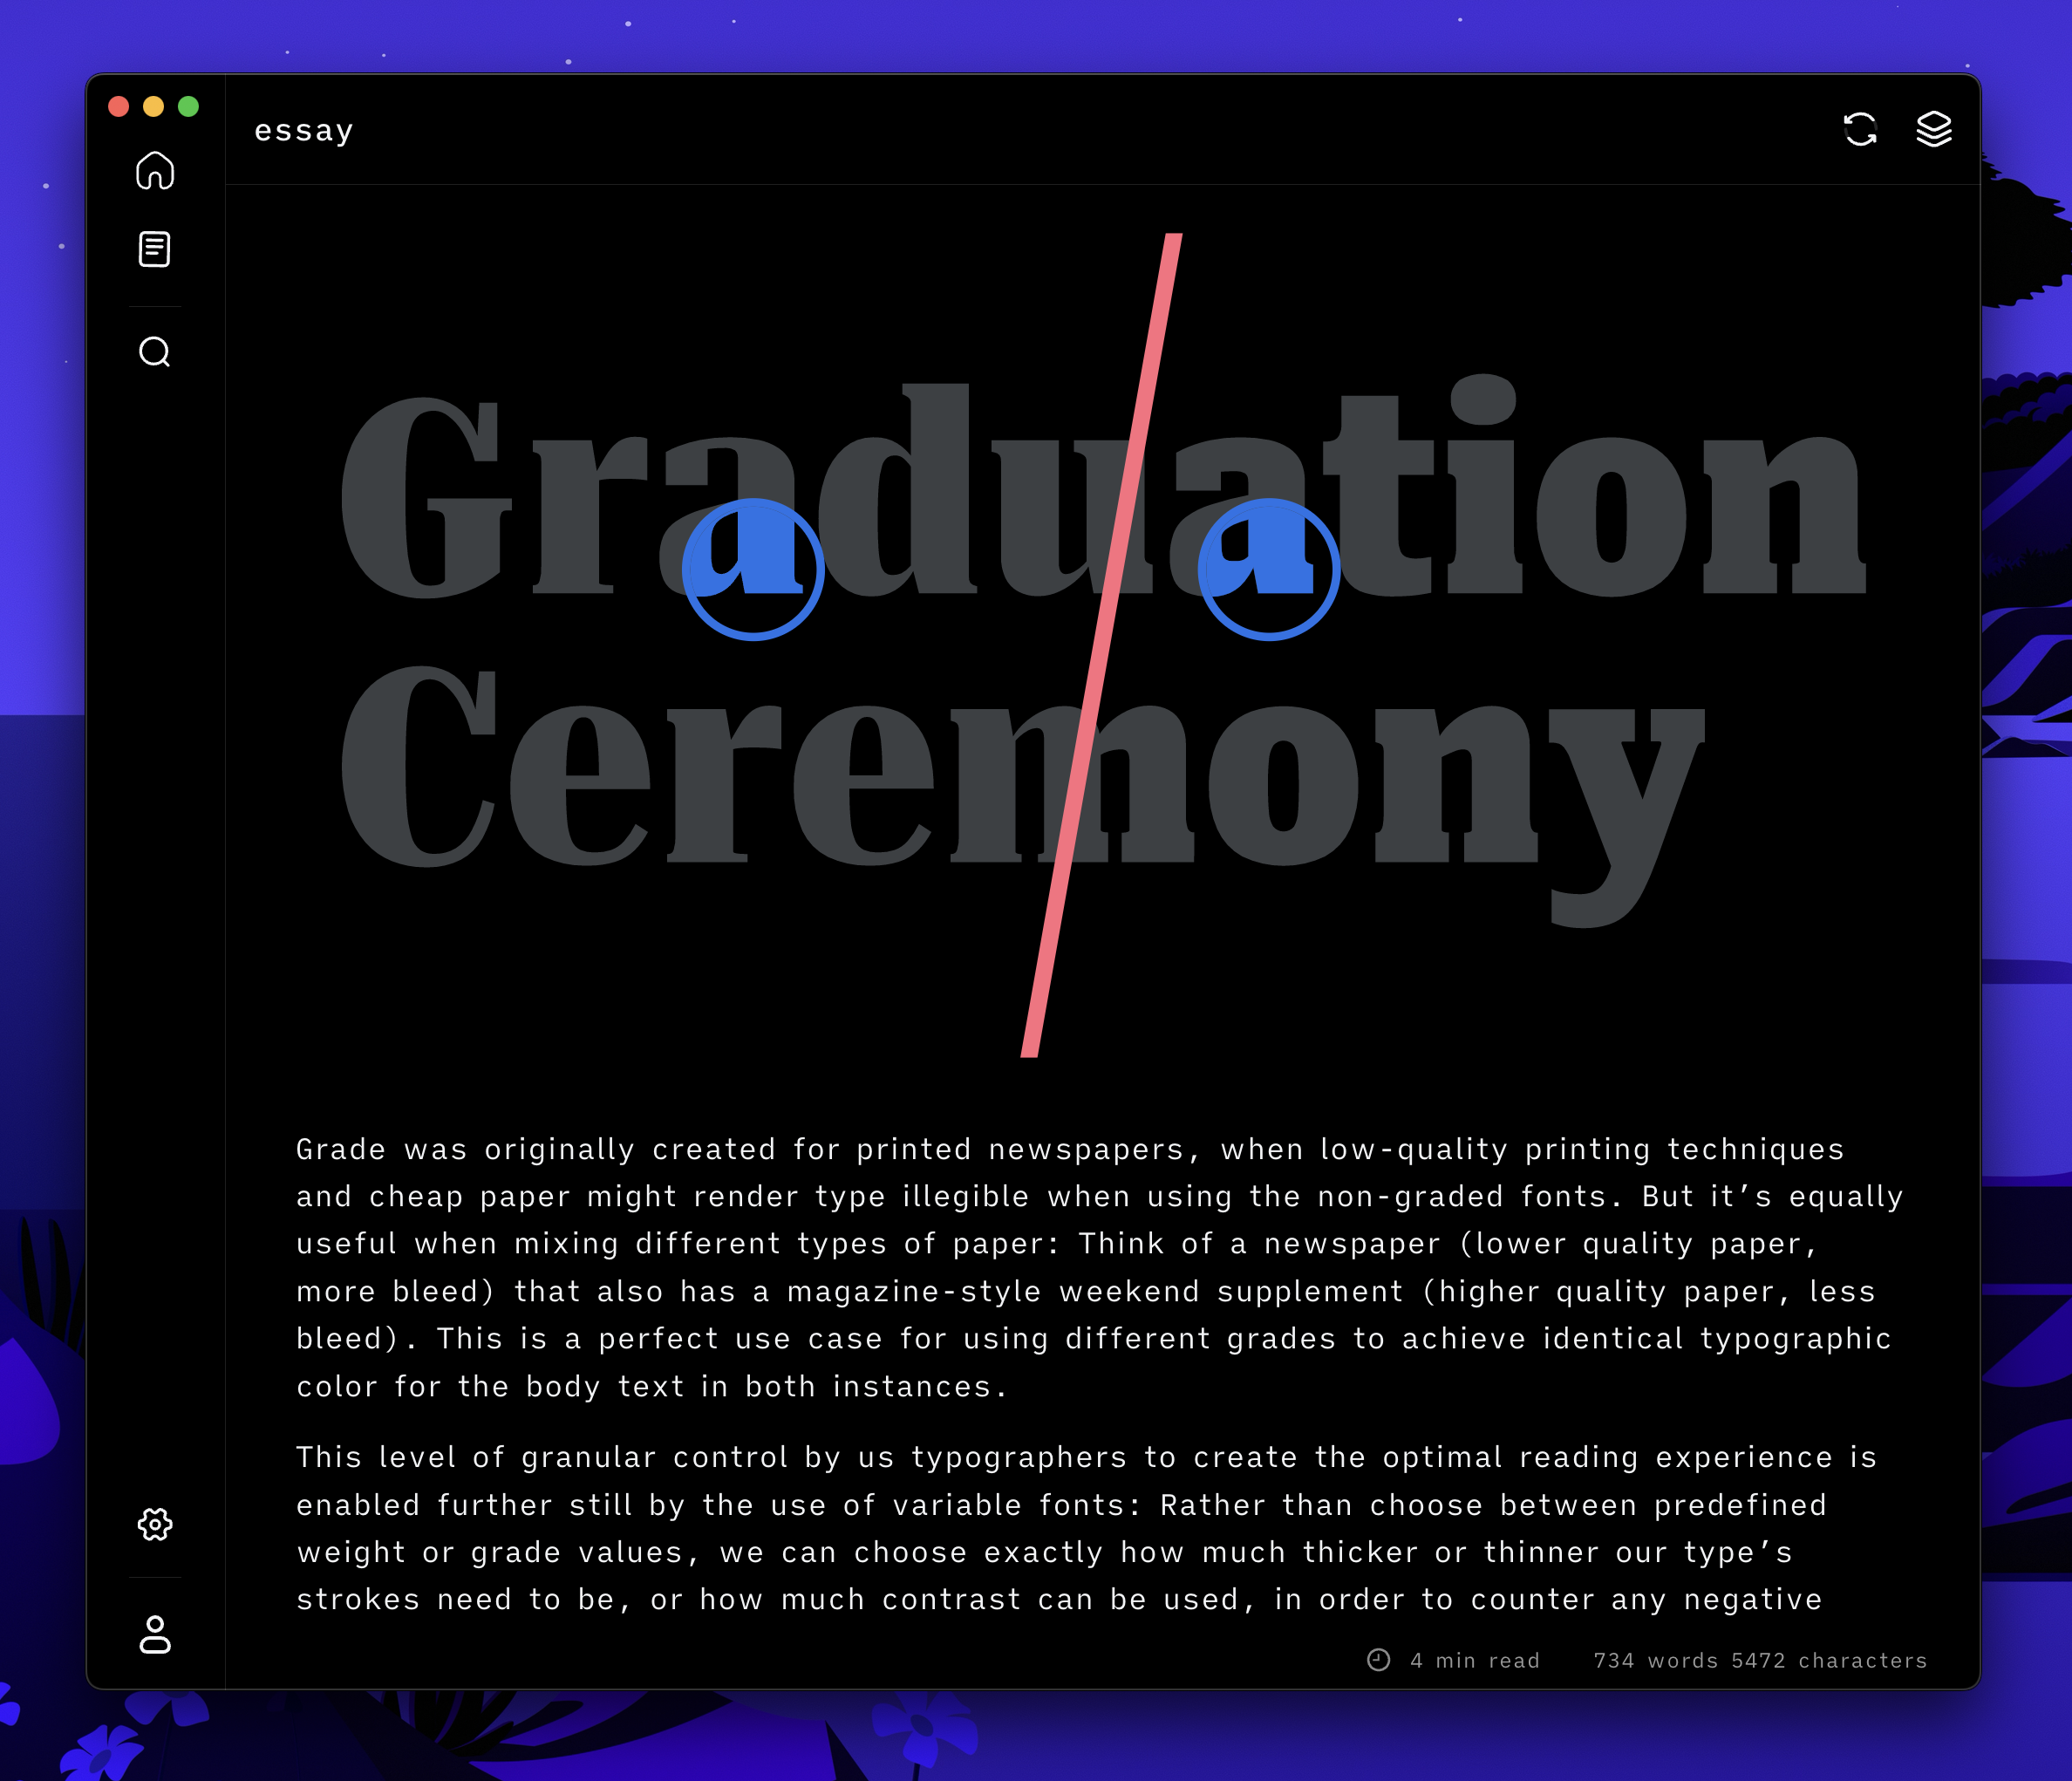Click the 'essay' document title
This screenshot has width=2072, height=1781.
point(304,131)
